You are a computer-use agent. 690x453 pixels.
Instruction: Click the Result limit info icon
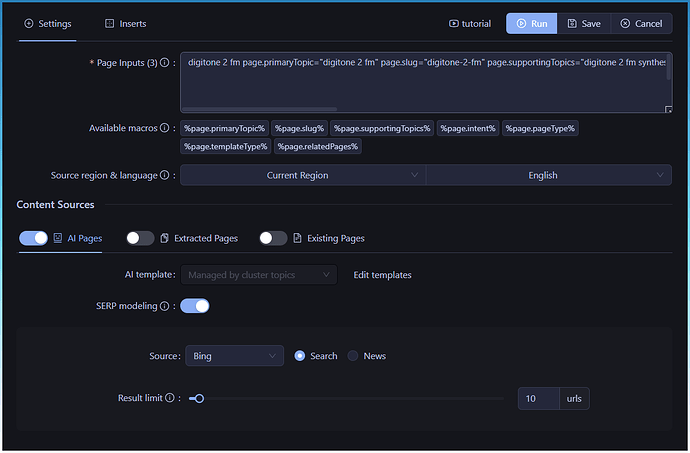pos(170,399)
